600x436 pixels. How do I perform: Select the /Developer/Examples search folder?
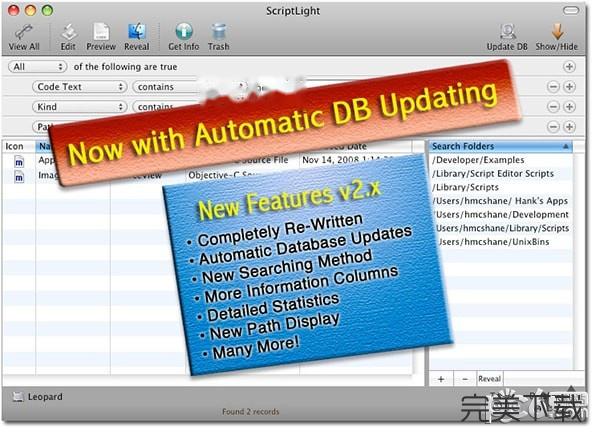[501, 160]
